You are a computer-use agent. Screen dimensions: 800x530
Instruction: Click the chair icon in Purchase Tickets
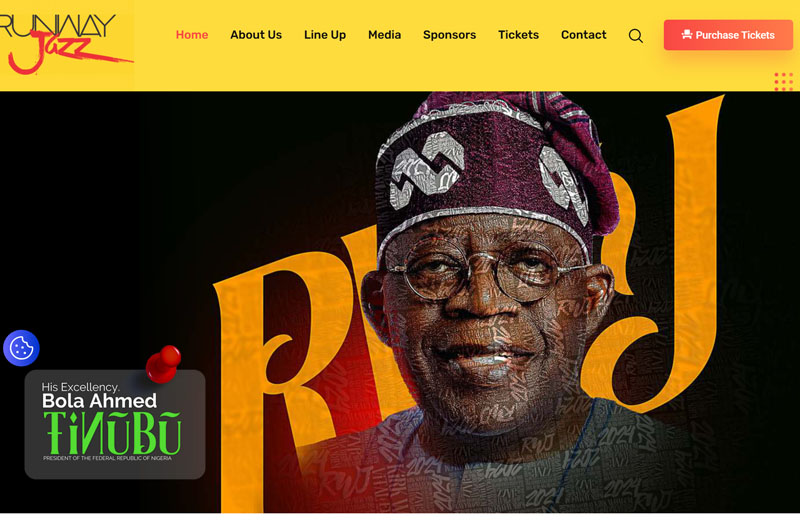(687, 35)
